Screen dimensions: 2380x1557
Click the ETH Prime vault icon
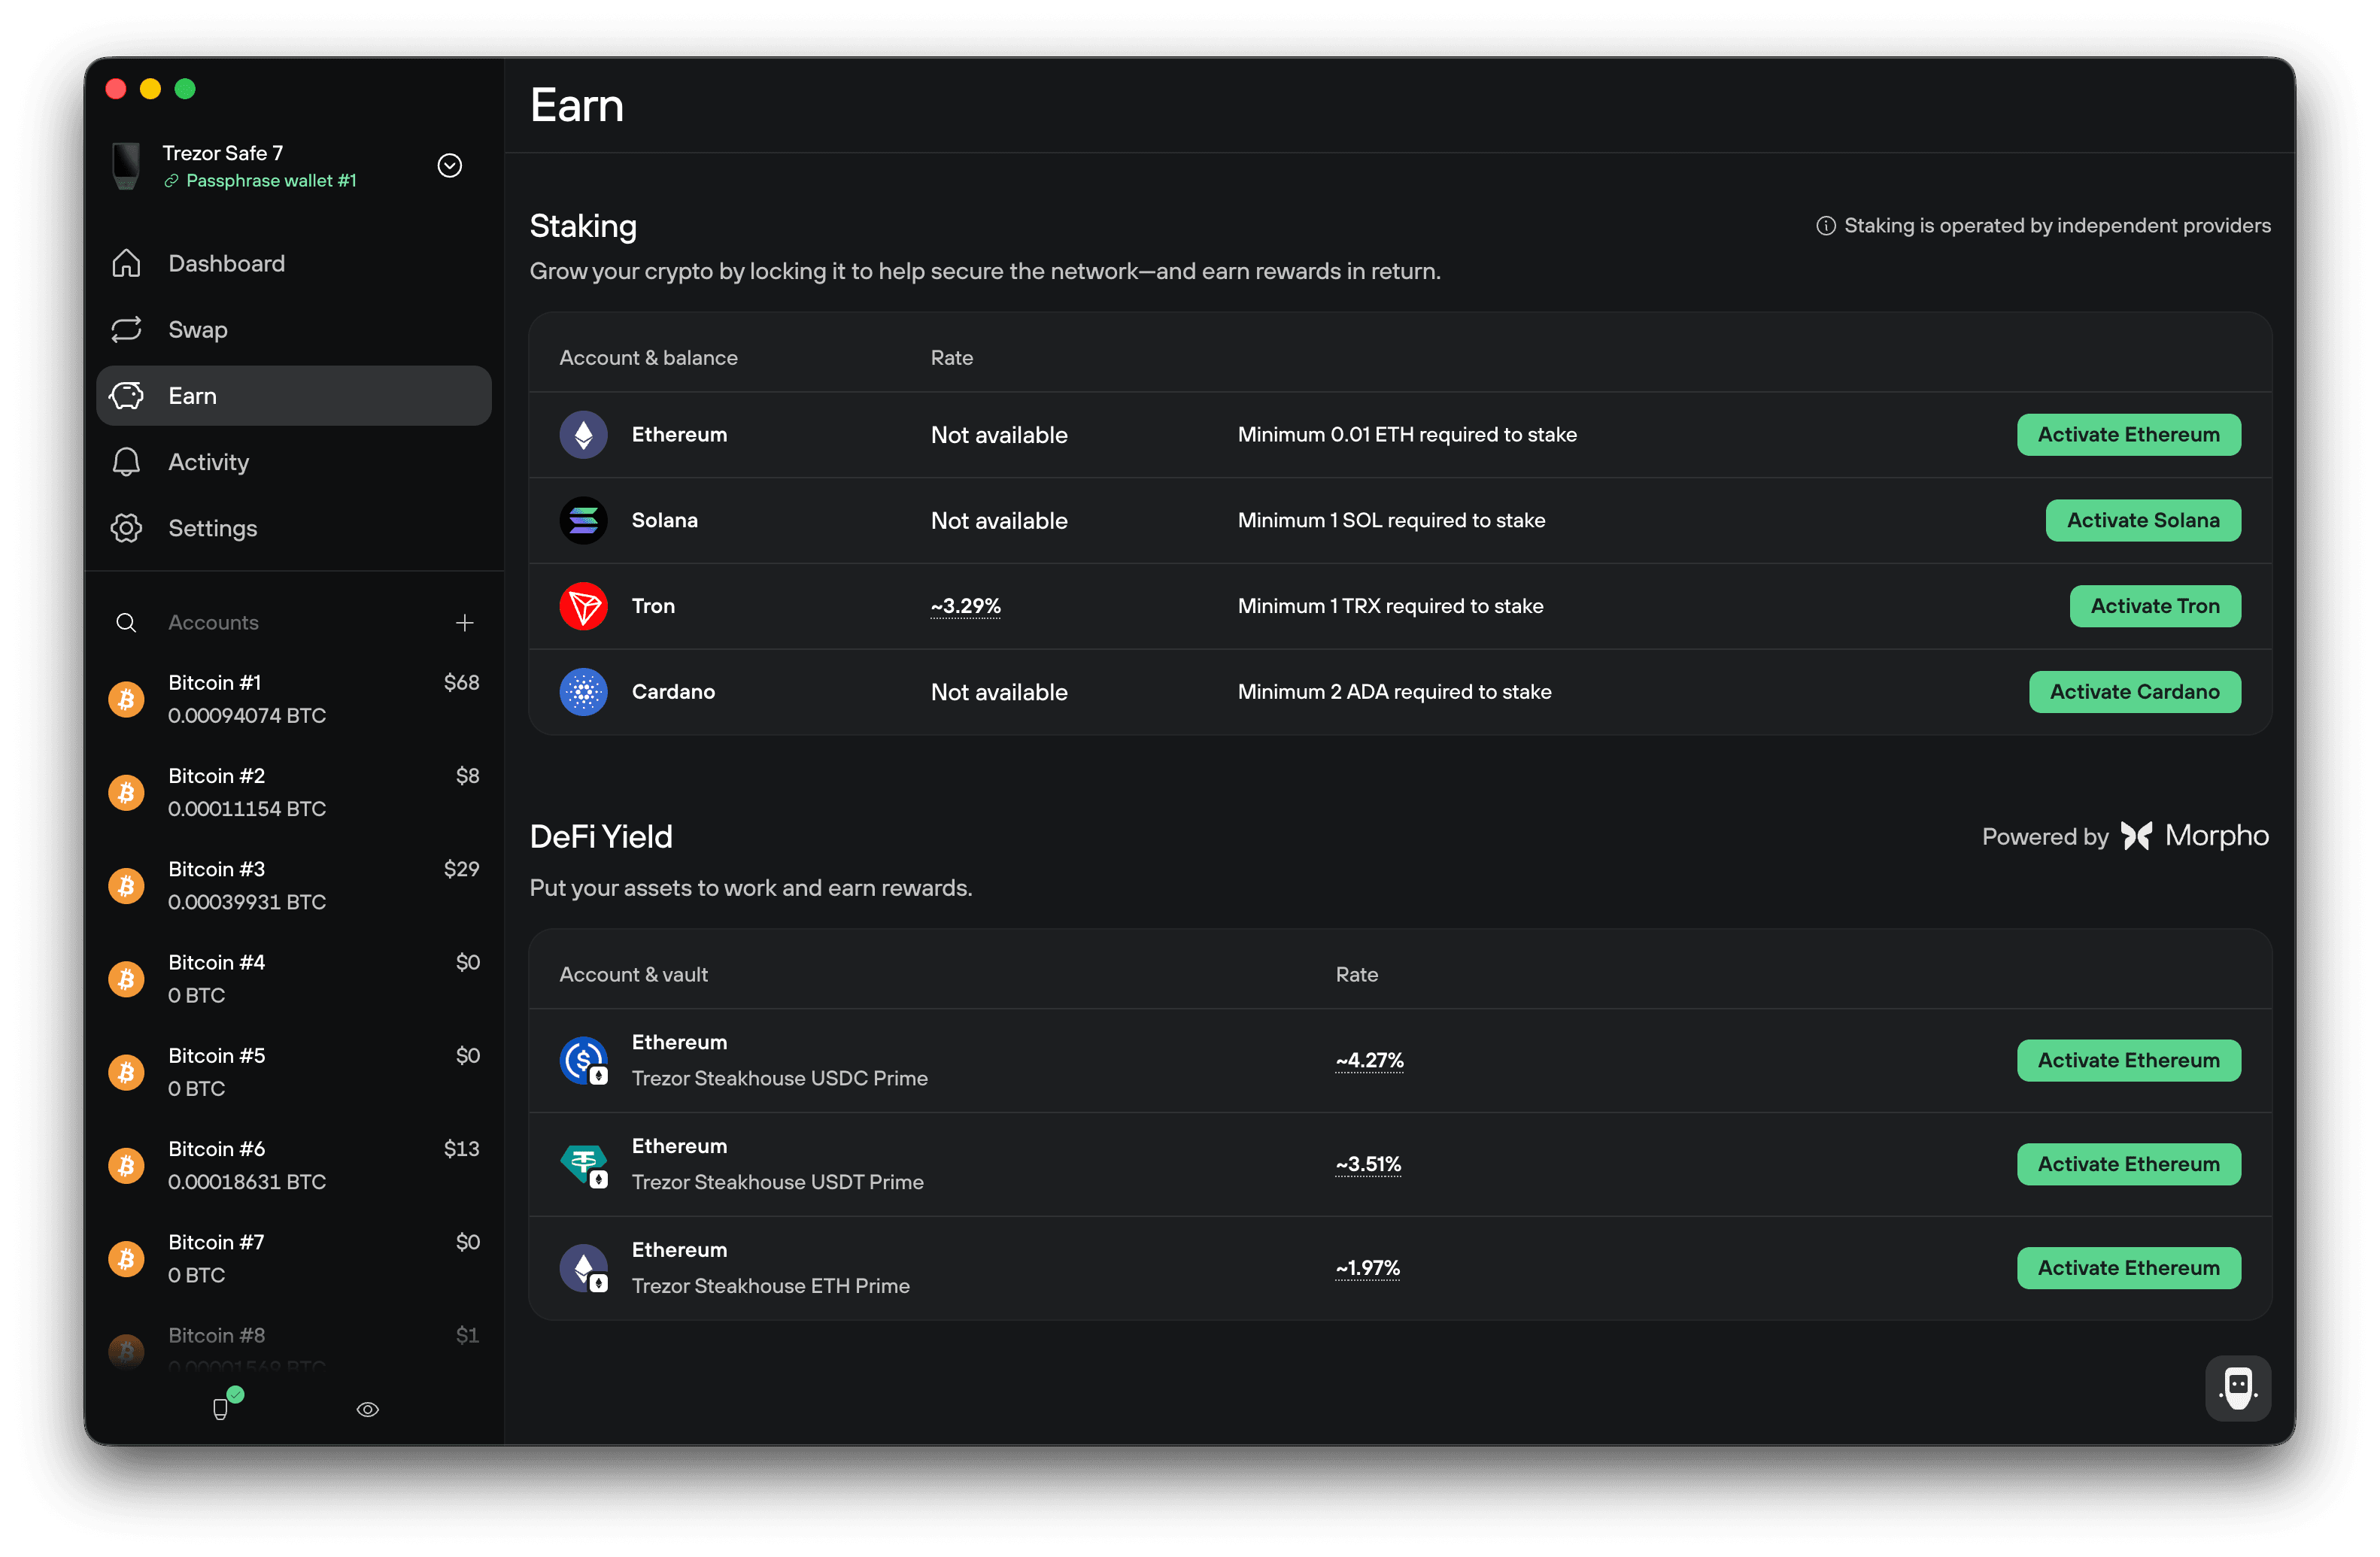584,1268
